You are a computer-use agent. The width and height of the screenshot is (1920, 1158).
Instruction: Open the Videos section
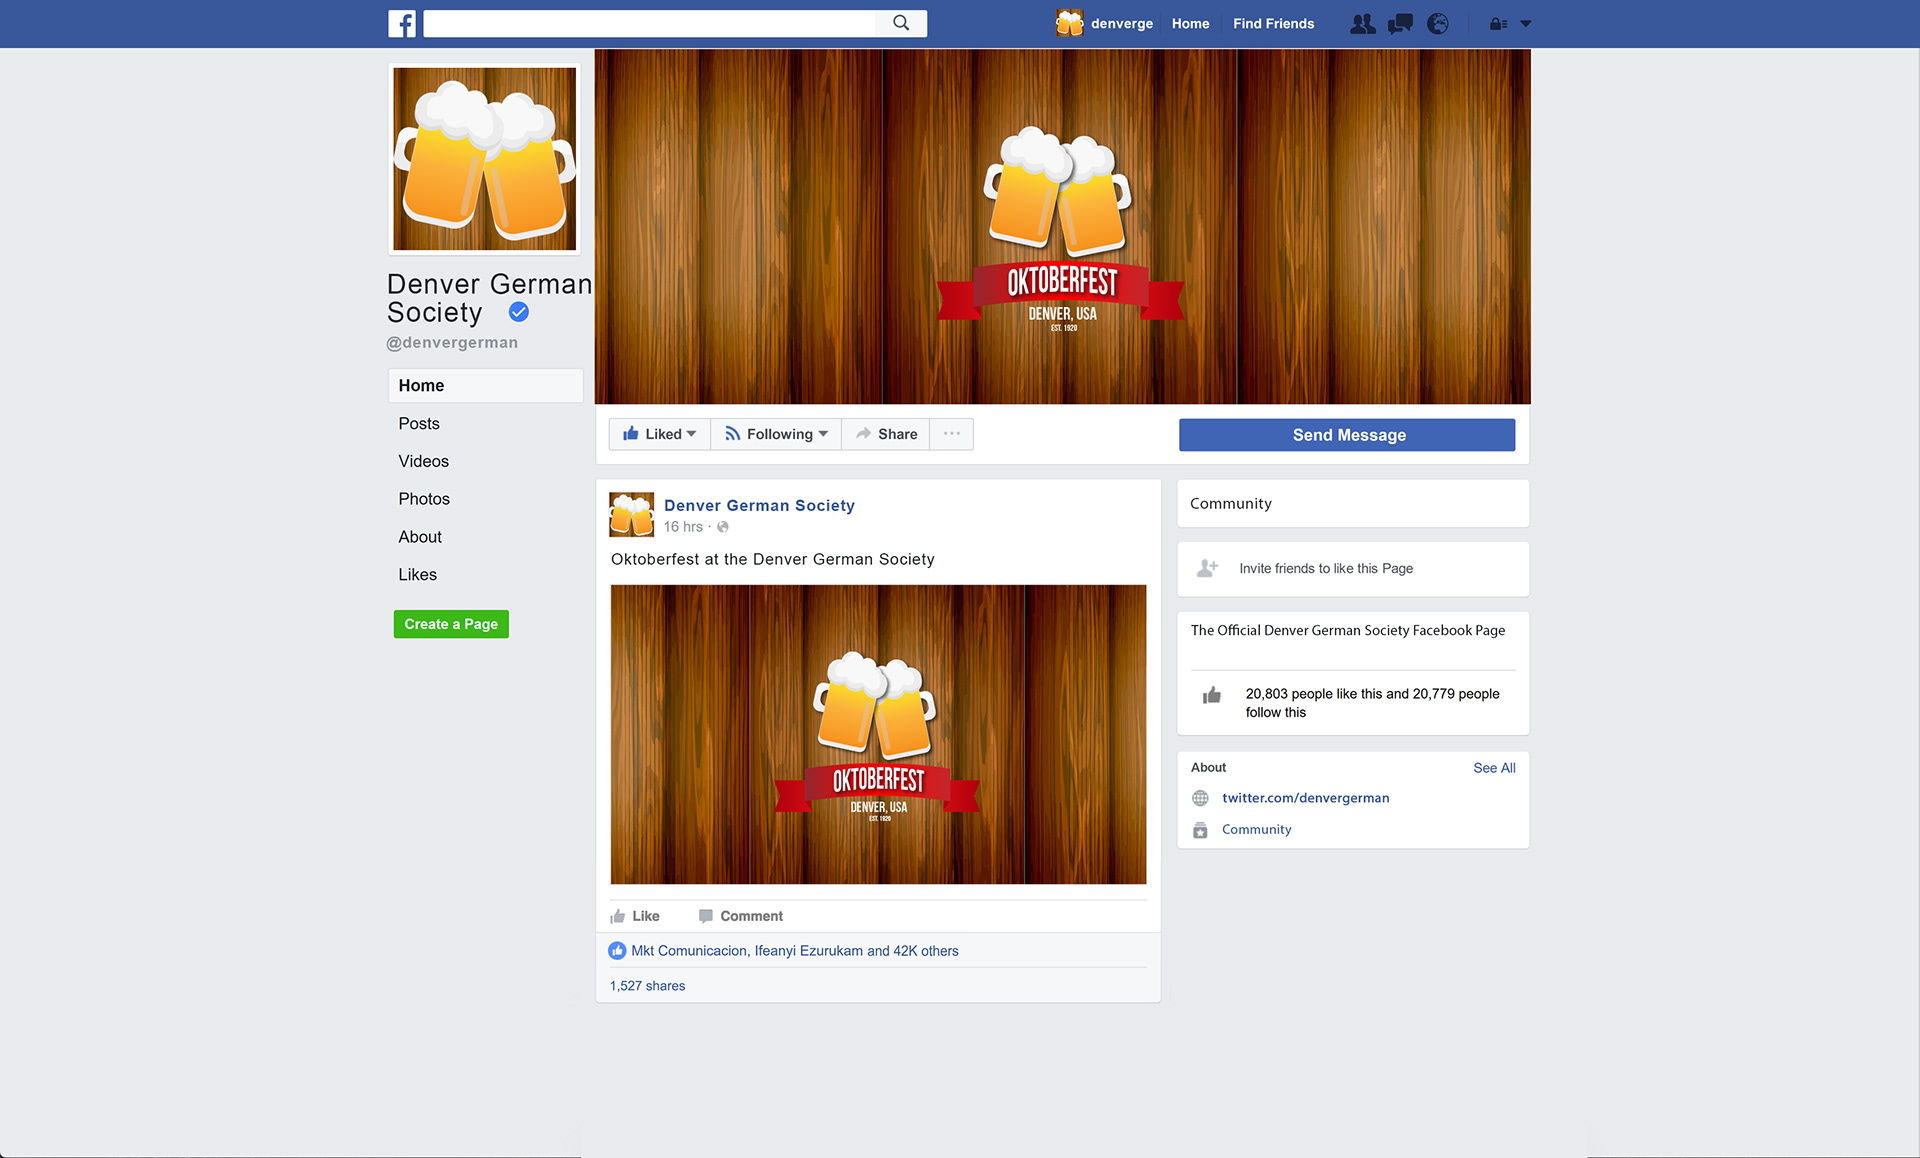pyautogui.click(x=424, y=461)
